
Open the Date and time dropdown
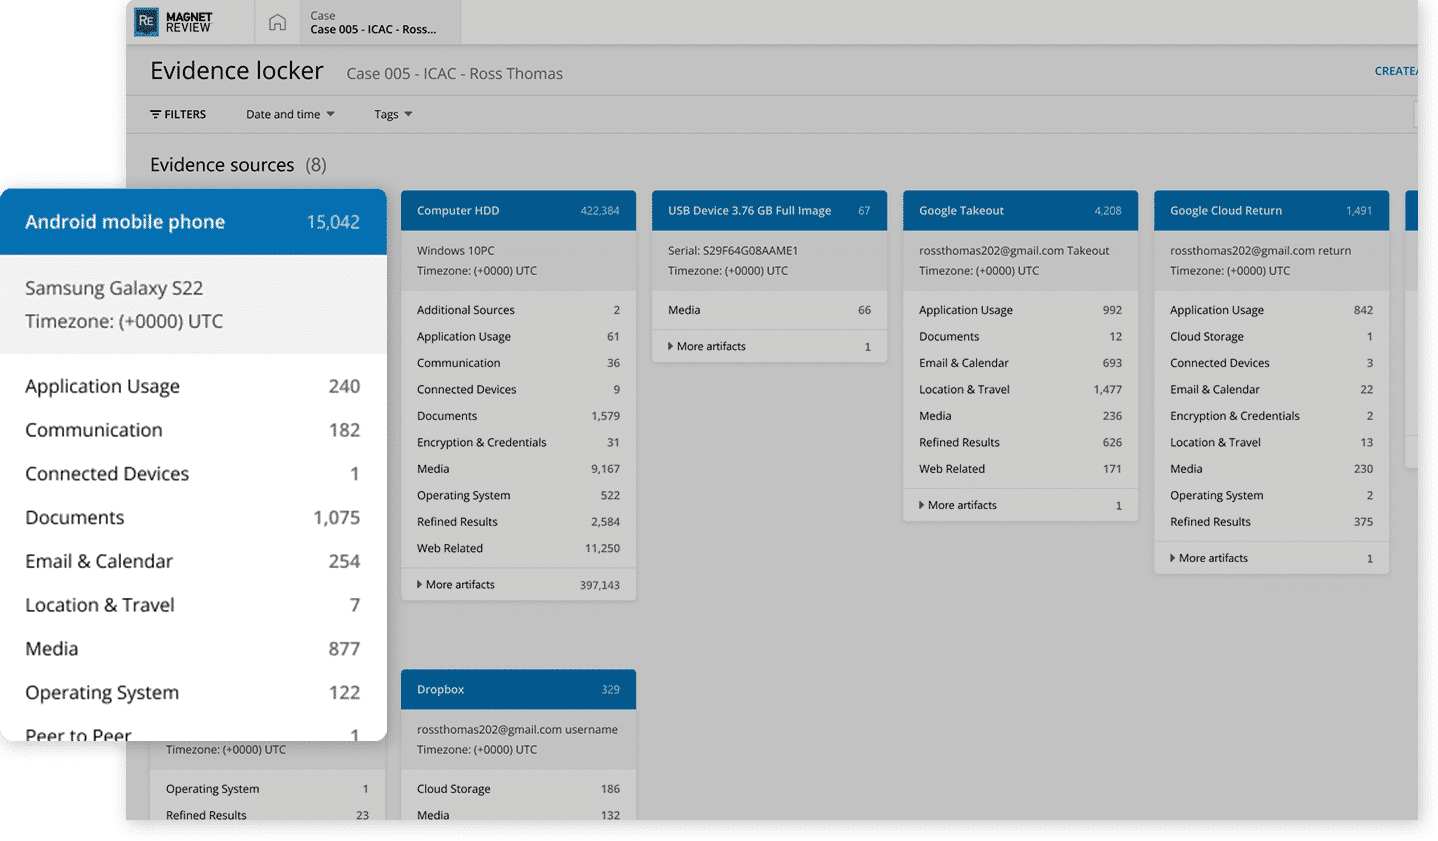(290, 114)
